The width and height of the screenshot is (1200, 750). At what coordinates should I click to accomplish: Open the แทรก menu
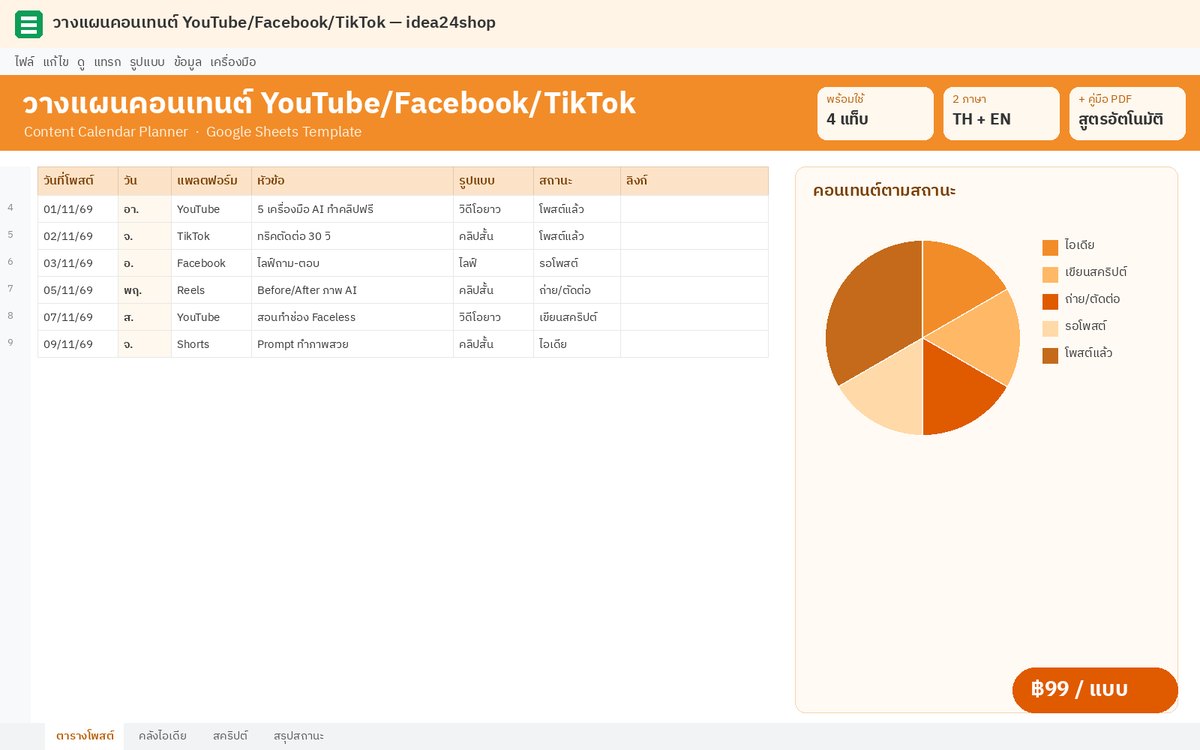pos(107,62)
